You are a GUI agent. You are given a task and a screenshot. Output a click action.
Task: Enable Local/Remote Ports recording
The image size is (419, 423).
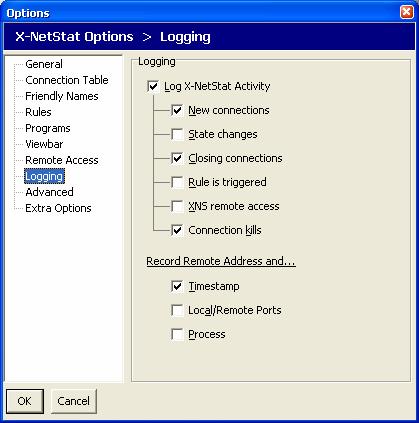click(x=177, y=310)
